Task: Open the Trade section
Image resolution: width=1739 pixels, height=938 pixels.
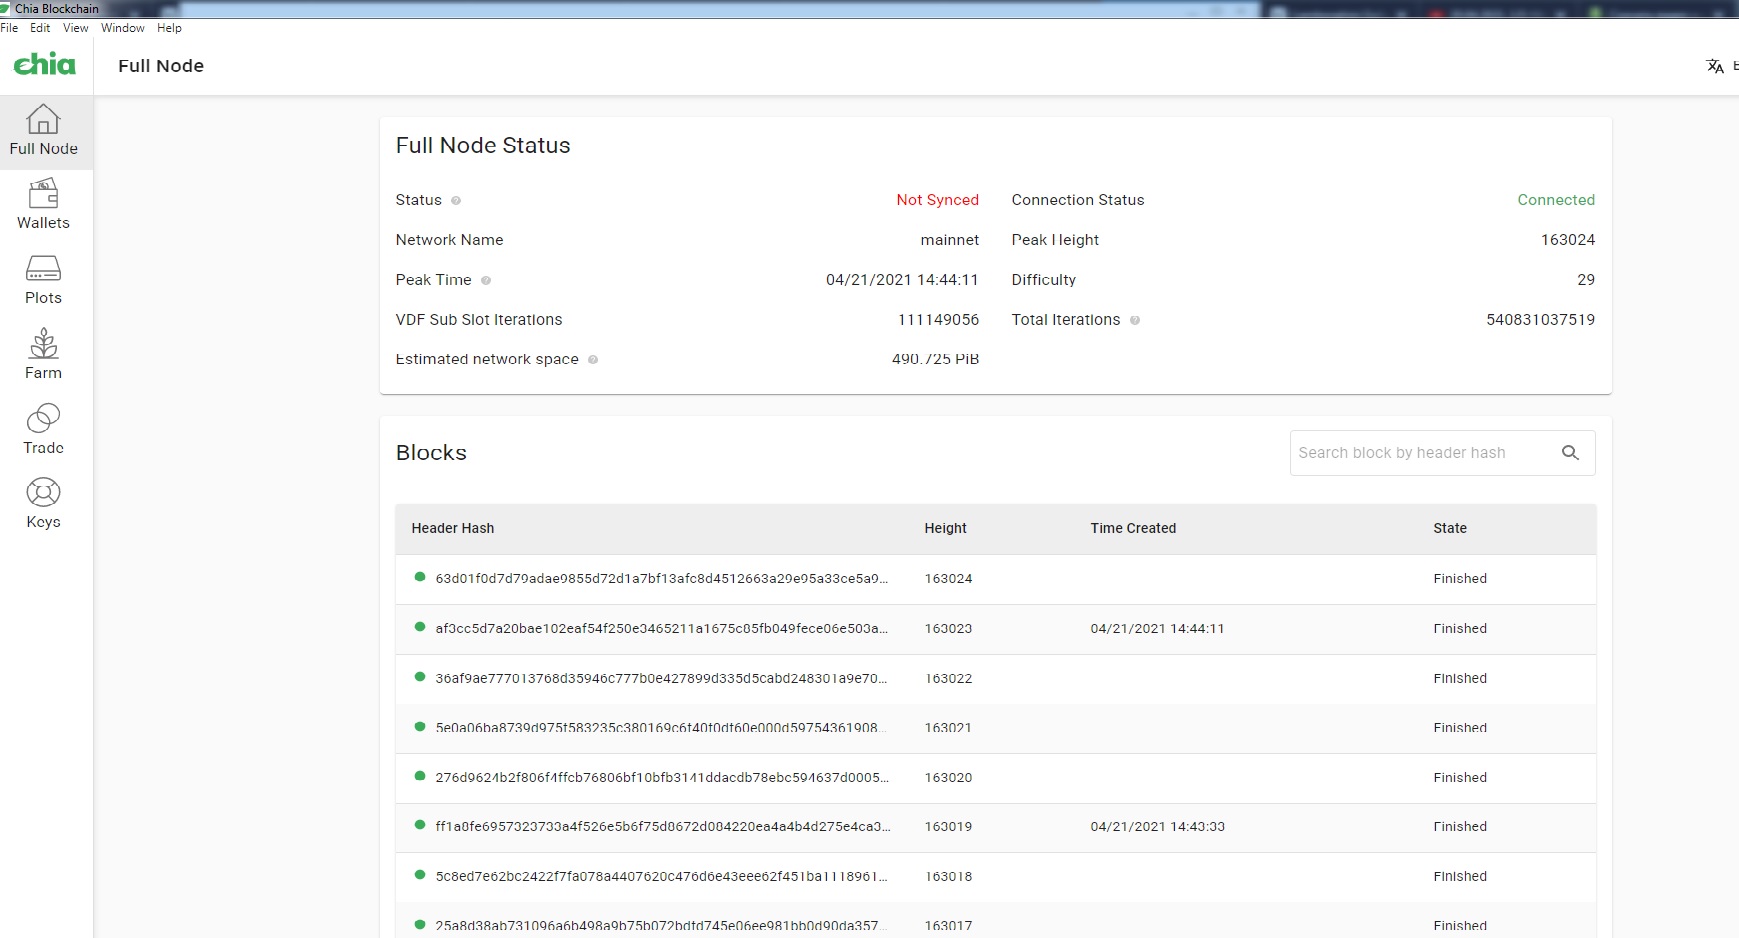Action: [44, 431]
